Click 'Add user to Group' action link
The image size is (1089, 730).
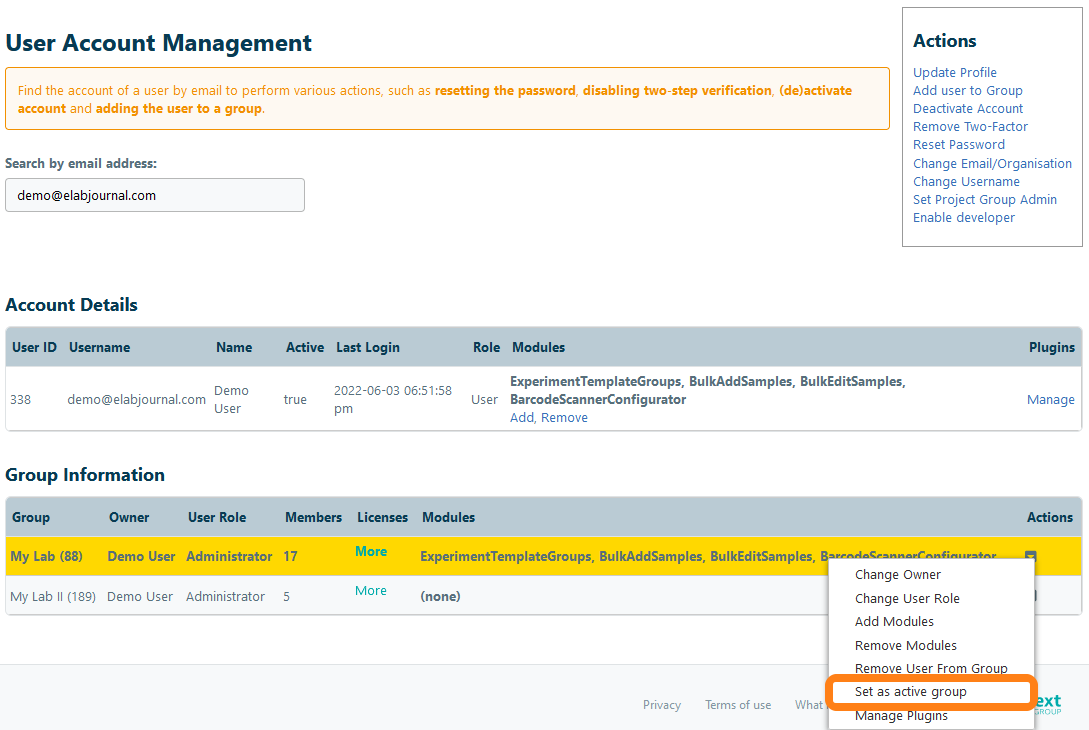(967, 91)
